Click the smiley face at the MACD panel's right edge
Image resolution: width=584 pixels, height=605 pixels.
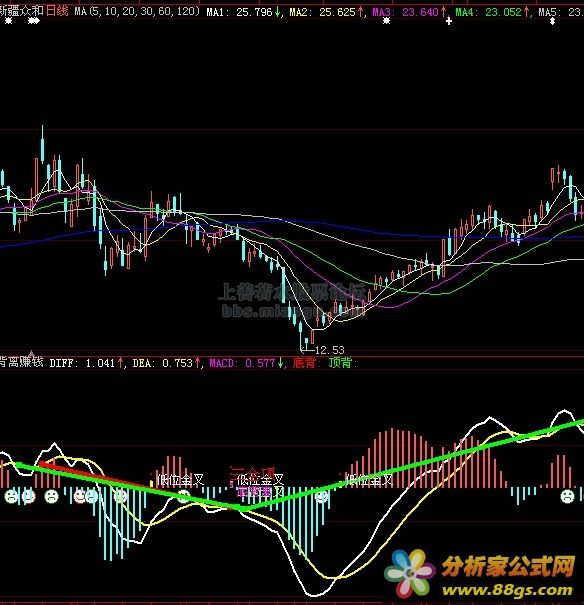[x=567, y=496]
